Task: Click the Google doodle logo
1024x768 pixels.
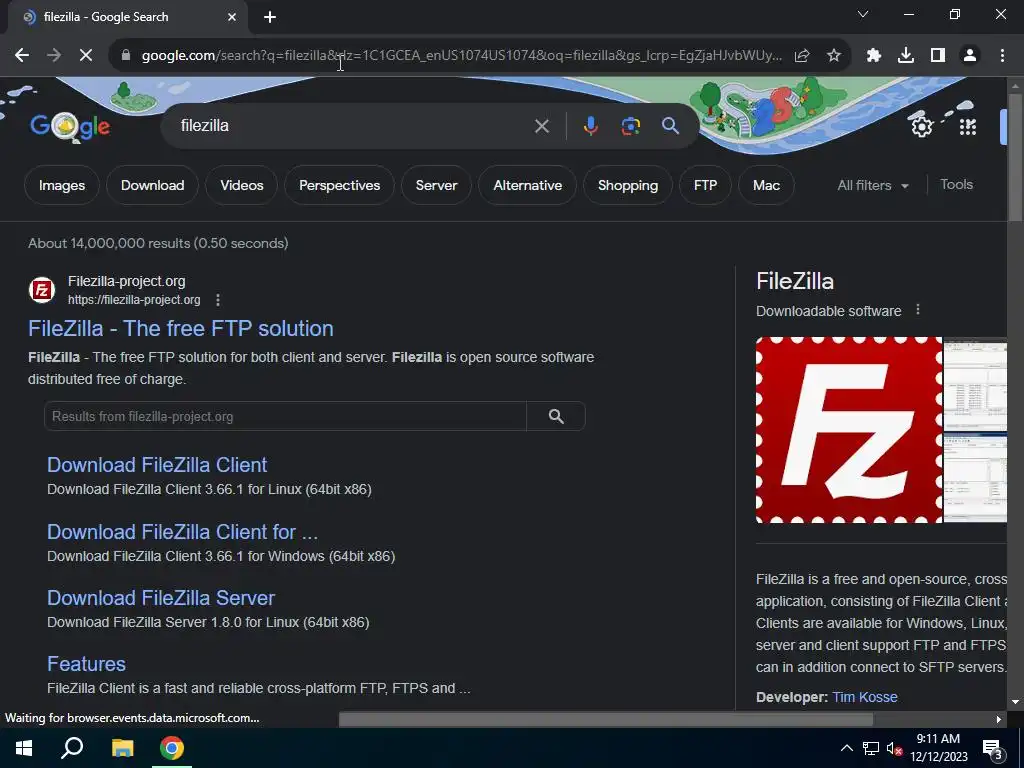Action: click(x=70, y=126)
